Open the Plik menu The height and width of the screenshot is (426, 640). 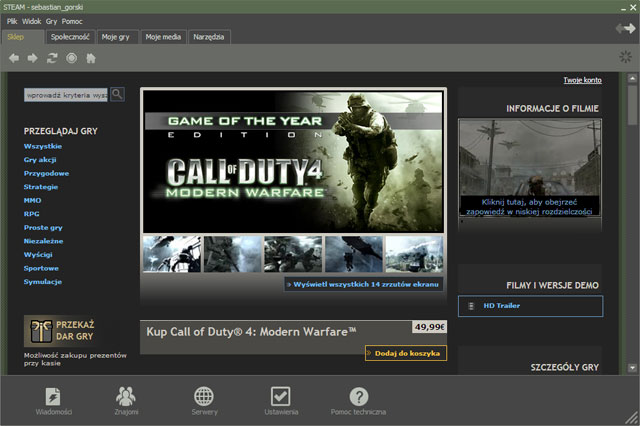pos(12,21)
